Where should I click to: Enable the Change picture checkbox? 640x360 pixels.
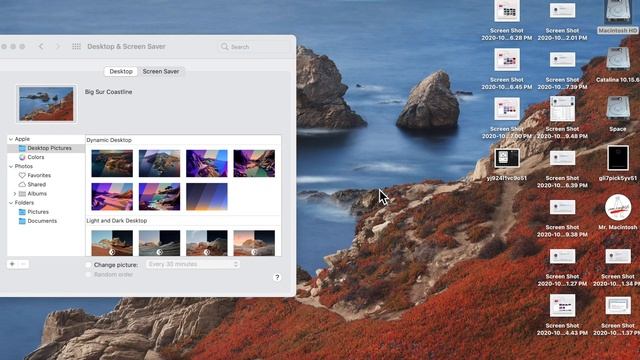[x=89, y=265]
